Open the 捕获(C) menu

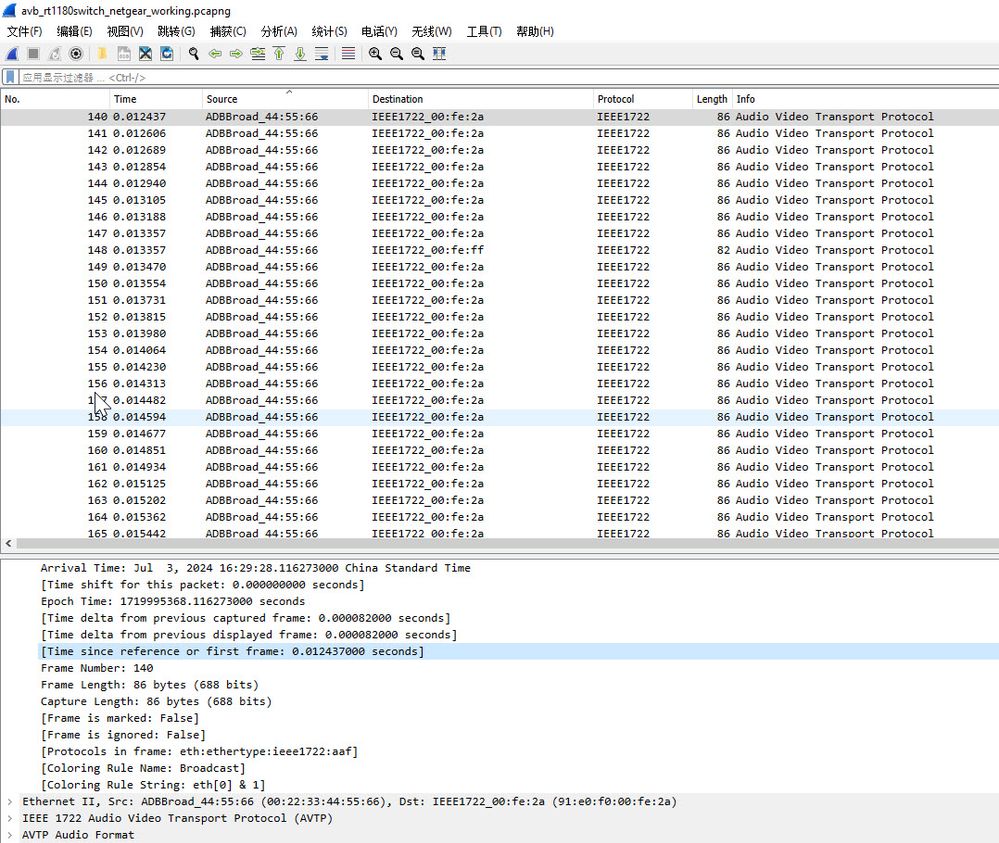[228, 31]
